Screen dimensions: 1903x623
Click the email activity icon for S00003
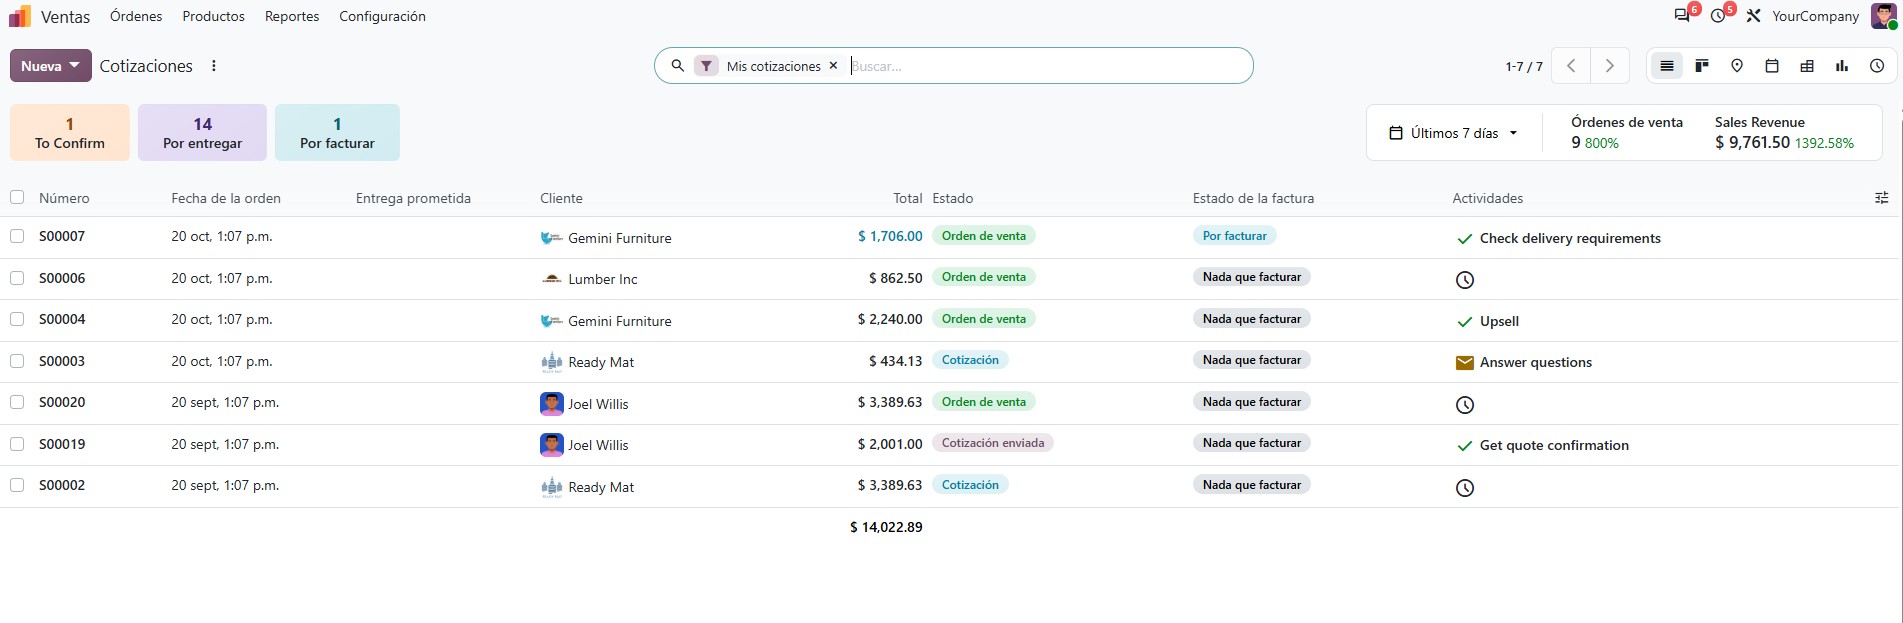pos(1465,363)
